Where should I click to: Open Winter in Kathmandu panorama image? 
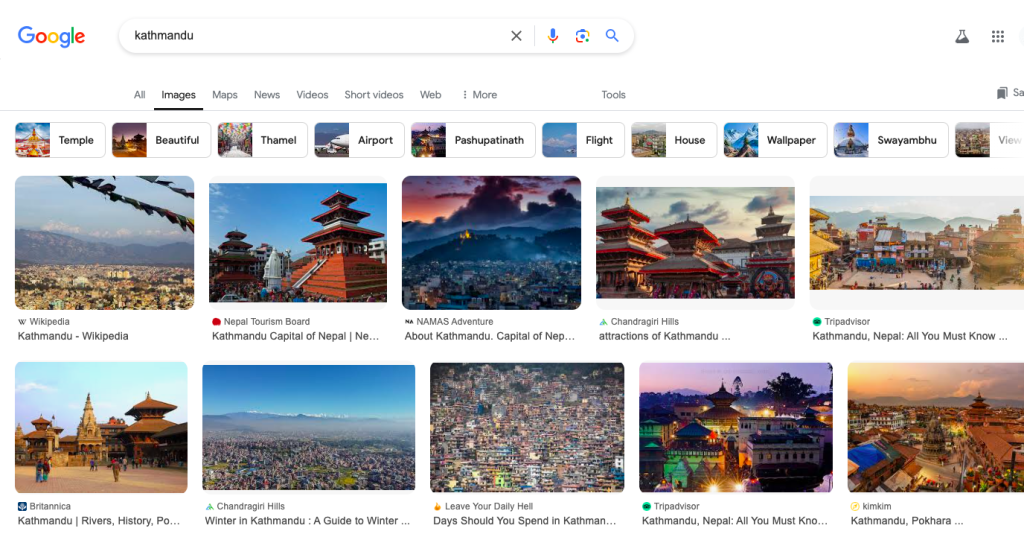point(308,427)
